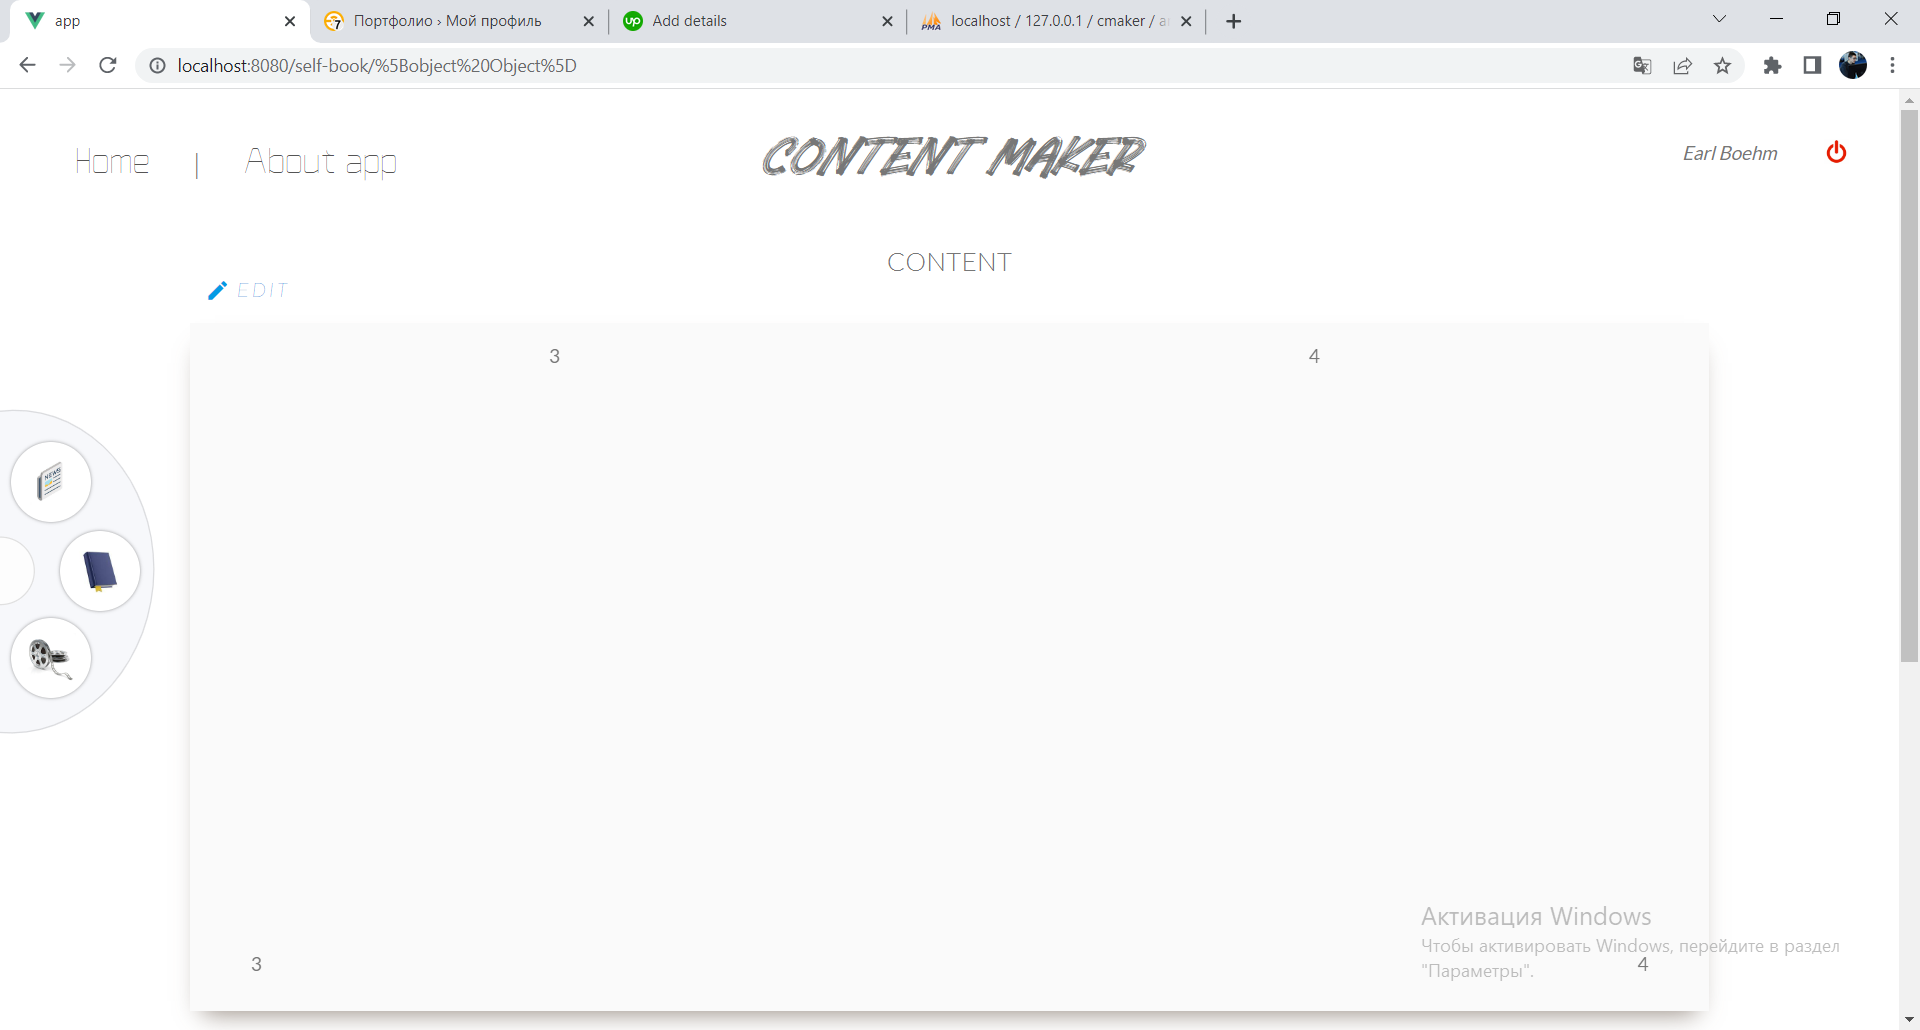Click the page vertical scrollbar thumb
The width and height of the screenshot is (1920, 1030).
pyautogui.click(x=1909, y=385)
